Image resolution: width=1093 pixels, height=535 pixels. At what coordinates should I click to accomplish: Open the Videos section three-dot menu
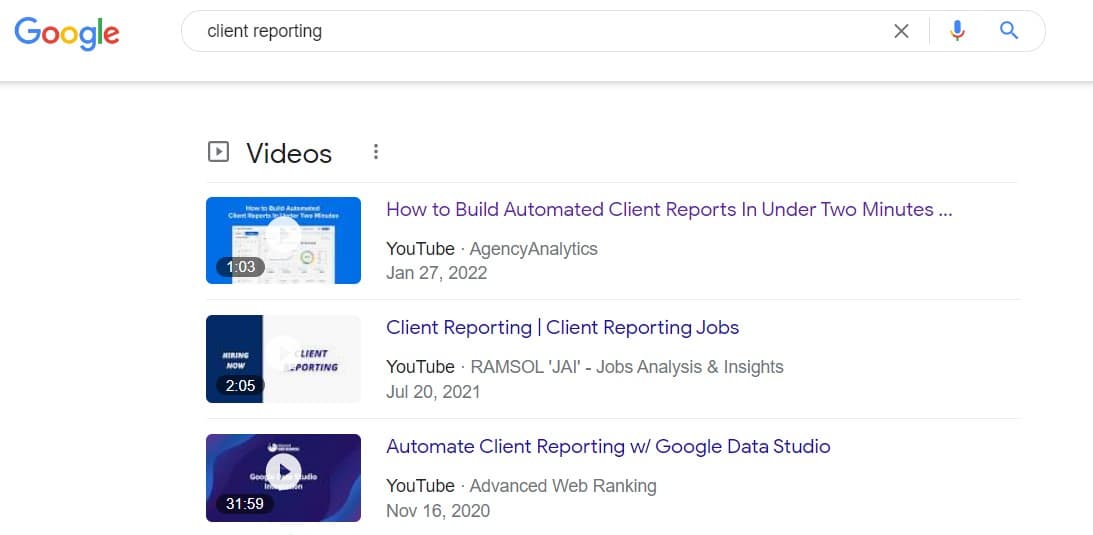pyautogui.click(x=376, y=152)
